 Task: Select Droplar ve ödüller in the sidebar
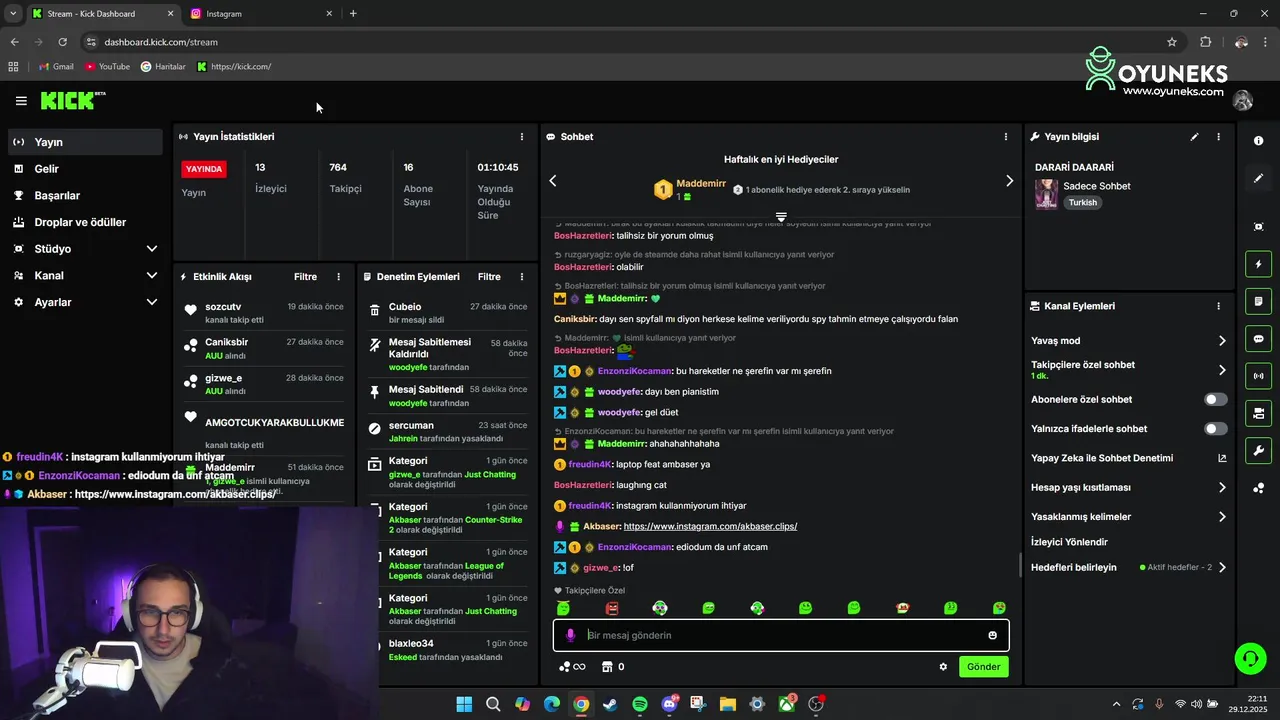pos(85,222)
